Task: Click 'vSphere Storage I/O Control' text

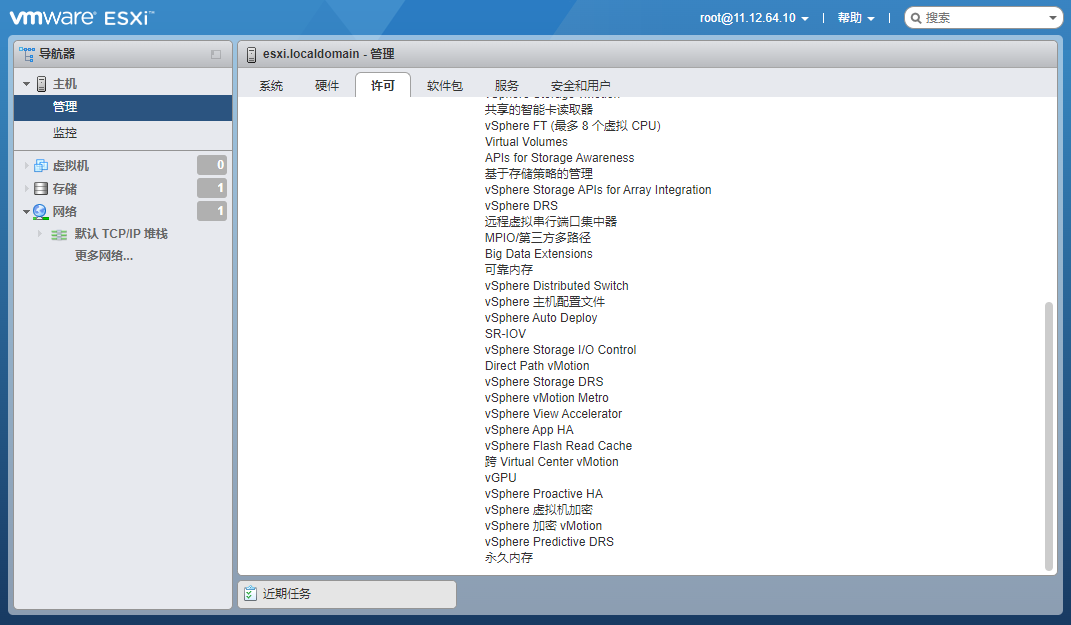Action: 560,350
